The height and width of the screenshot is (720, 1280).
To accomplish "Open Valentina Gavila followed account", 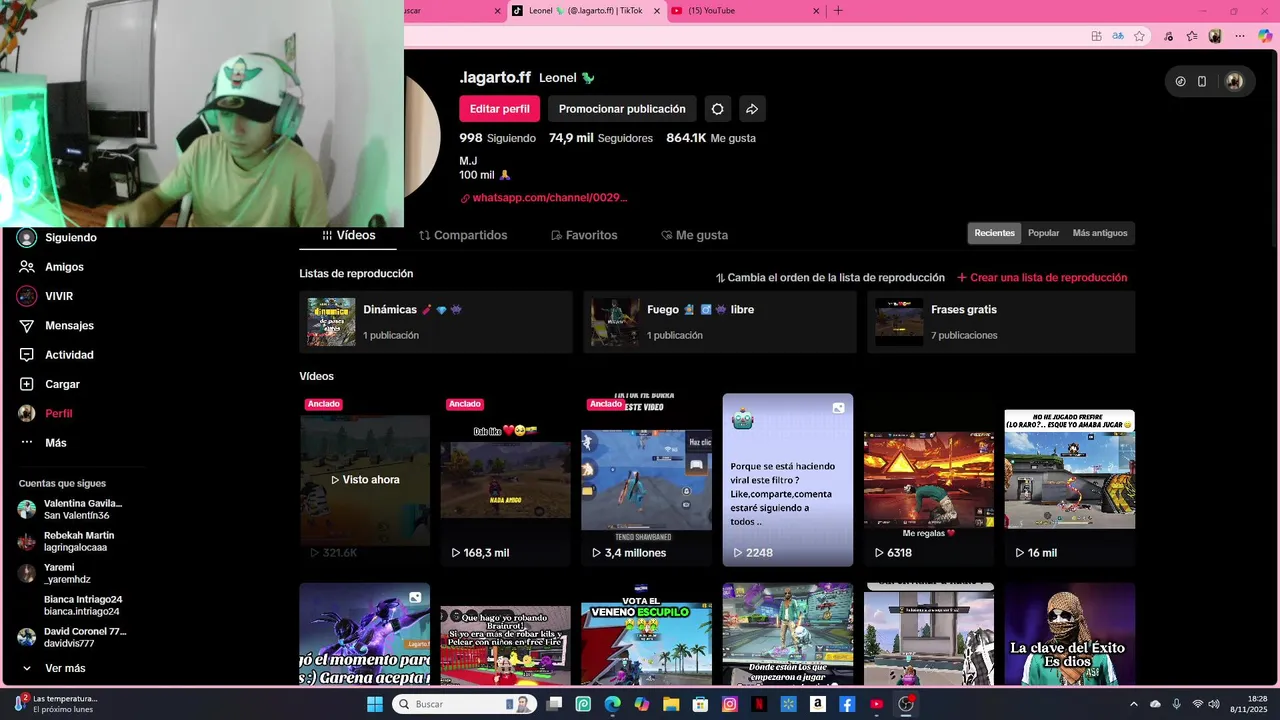I will point(72,509).
